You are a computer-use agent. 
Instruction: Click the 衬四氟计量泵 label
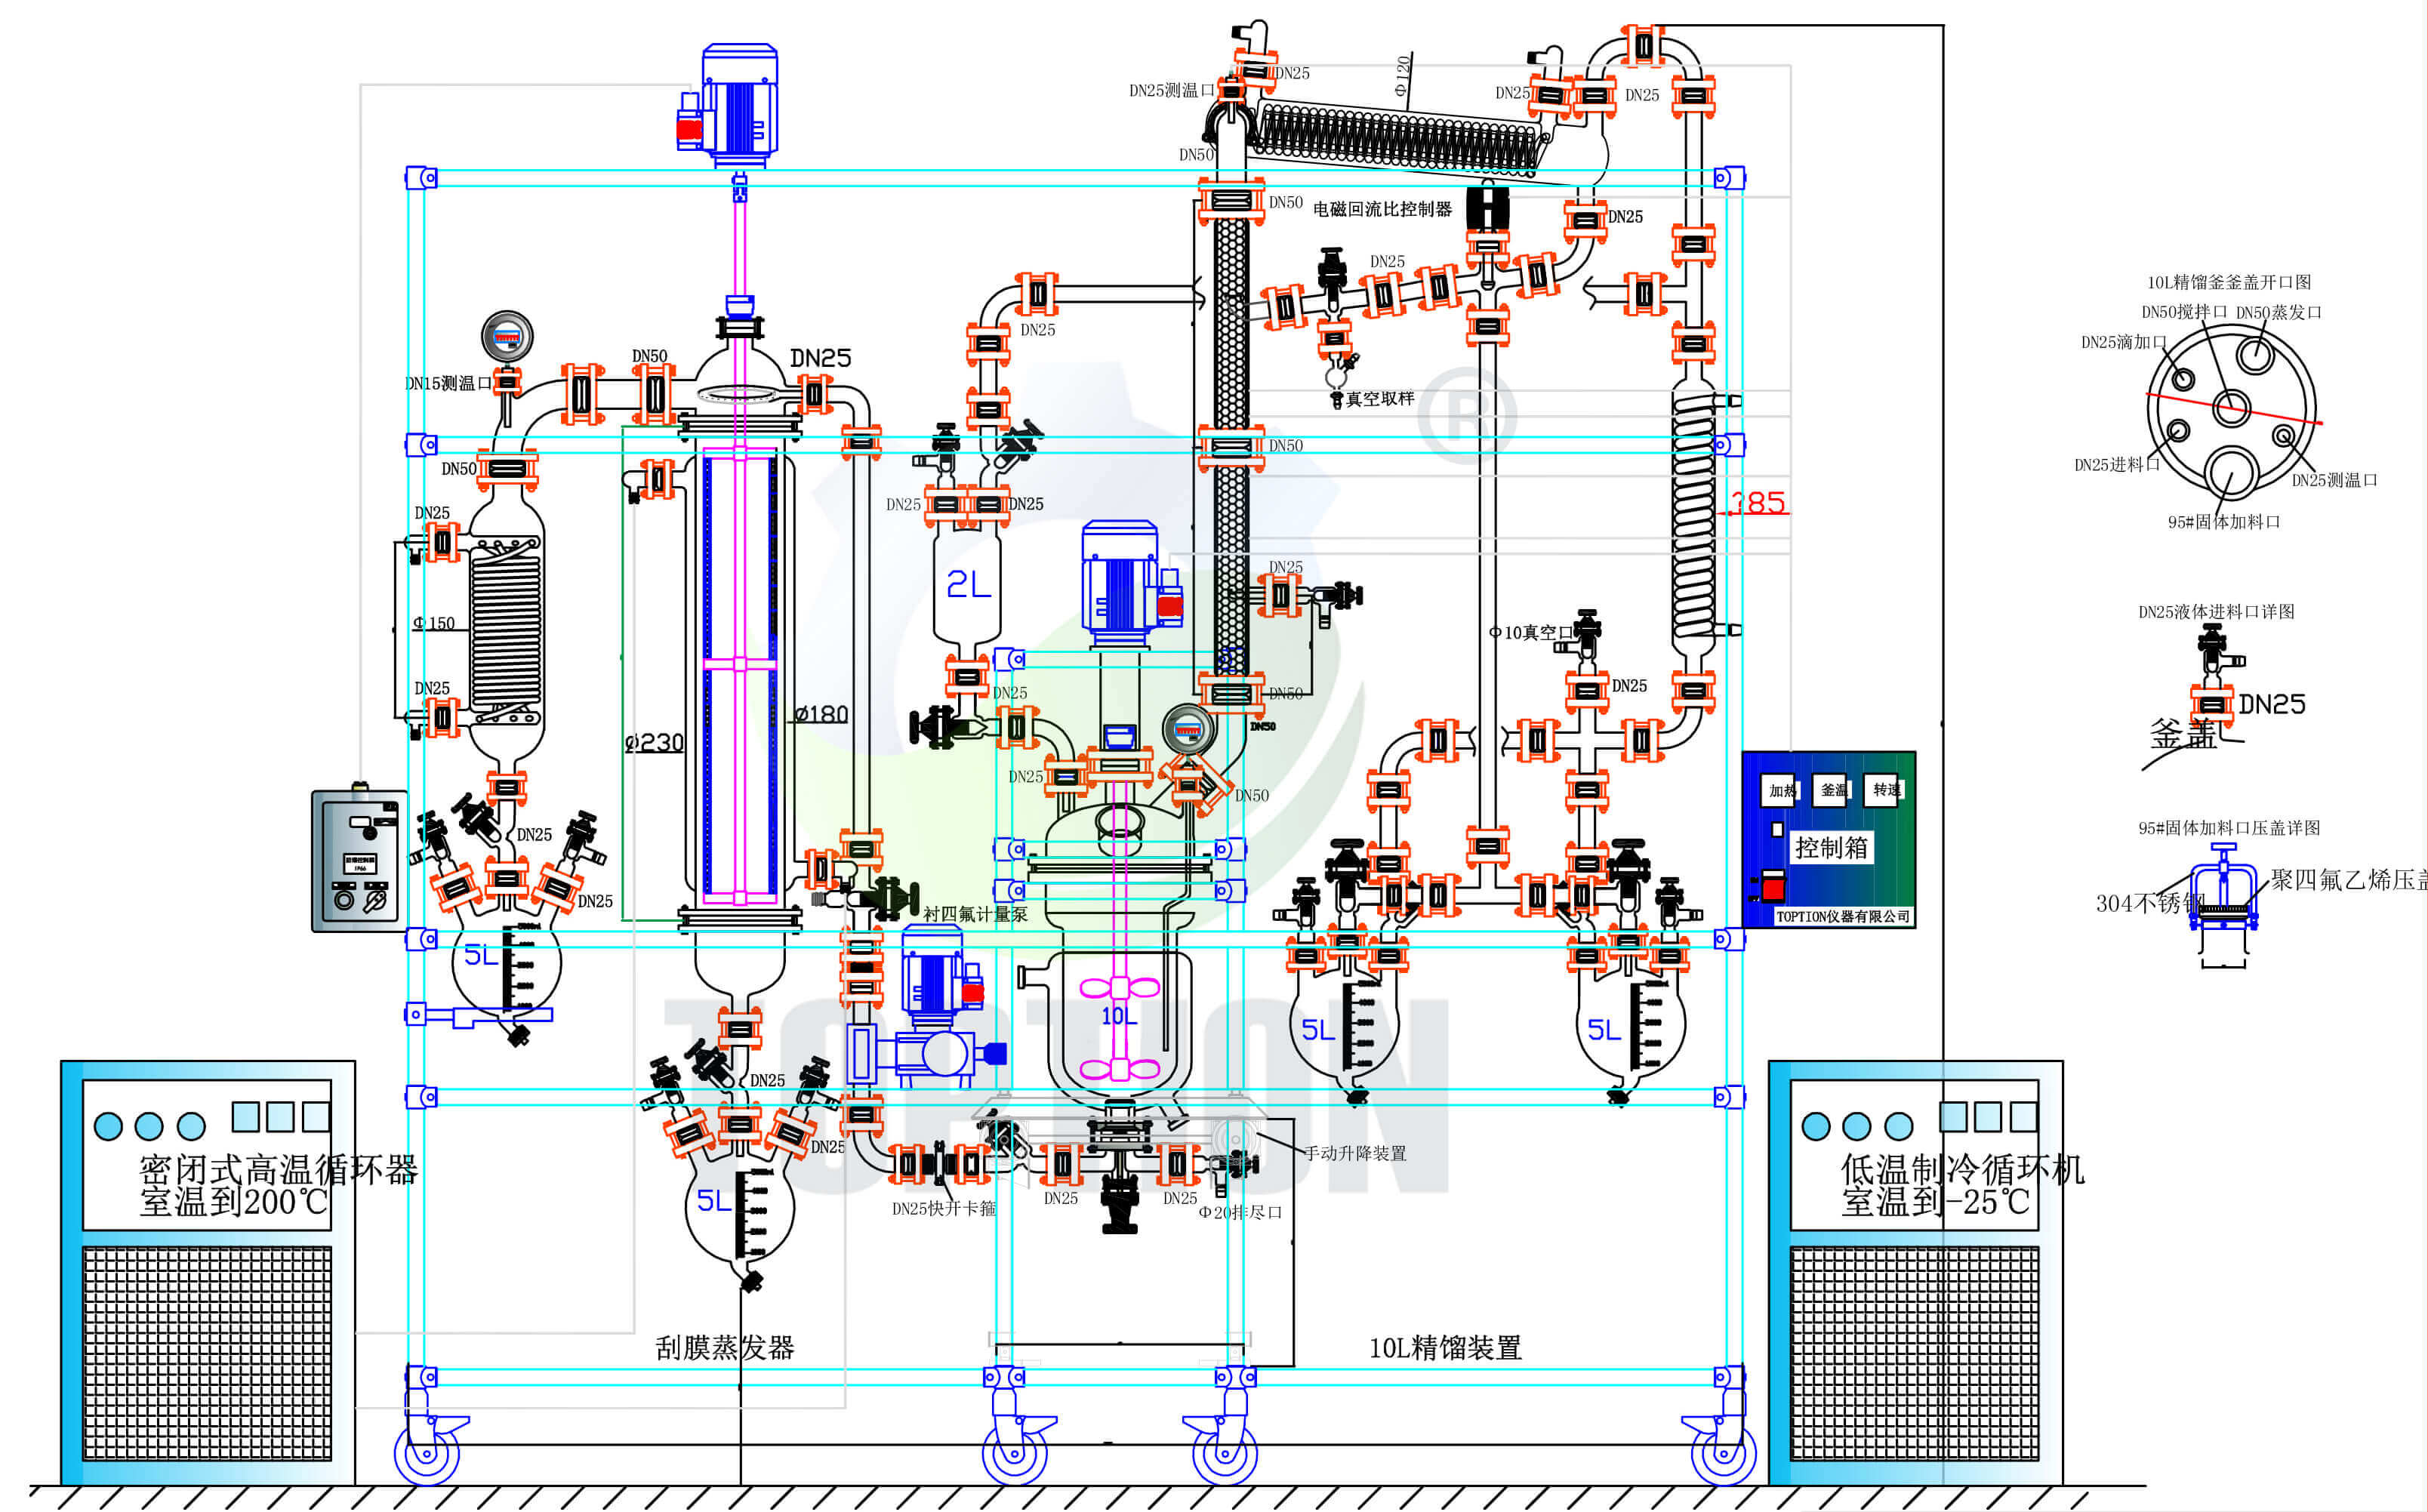(x=974, y=914)
